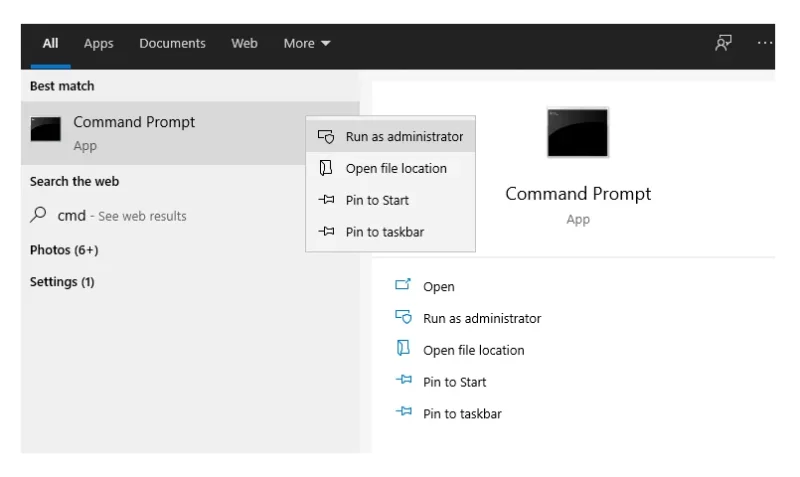Click the magnifier icon next to cmd
800x477 pixels.
click(38, 215)
